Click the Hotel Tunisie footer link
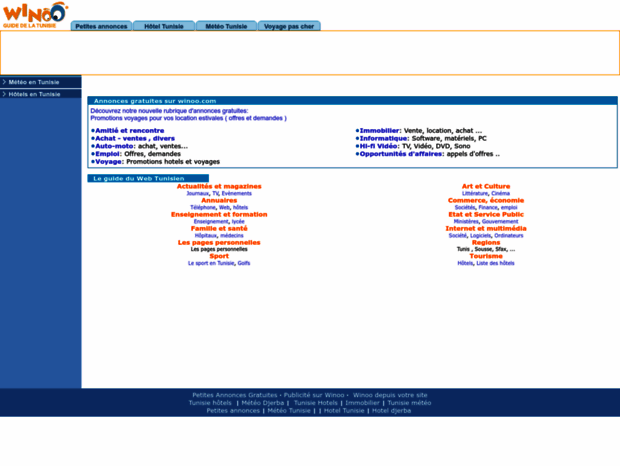Image resolution: width=620 pixels, height=466 pixels. (x=344, y=411)
